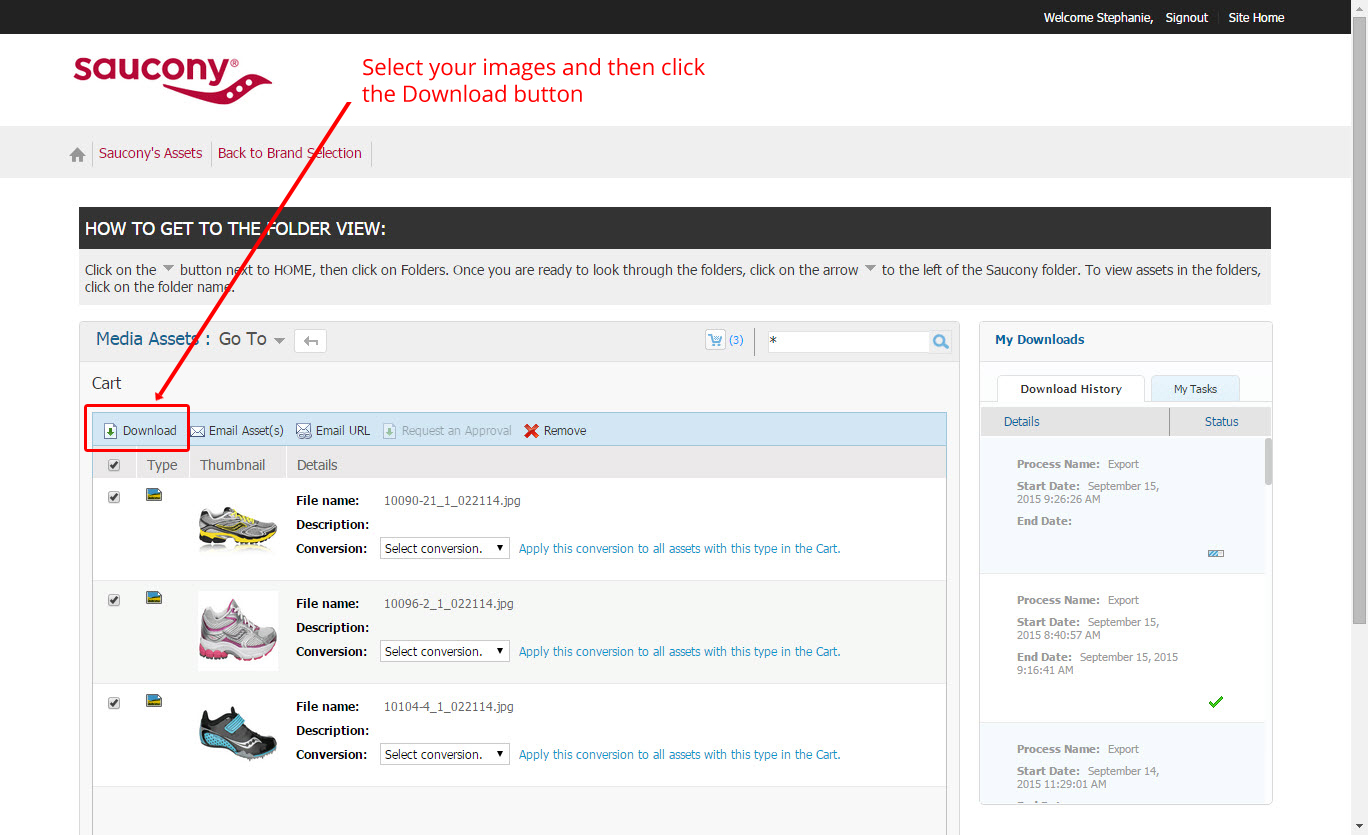This screenshot has height=835, width=1368.
Task: Expand the Go To dropdown arrow
Action: (x=279, y=341)
